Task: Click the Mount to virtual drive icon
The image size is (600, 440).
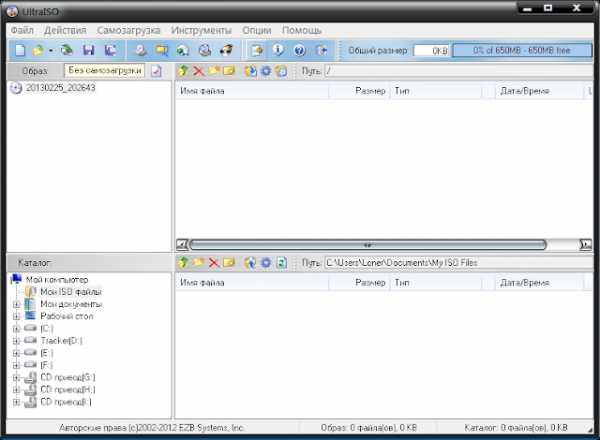Action: (205, 50)
